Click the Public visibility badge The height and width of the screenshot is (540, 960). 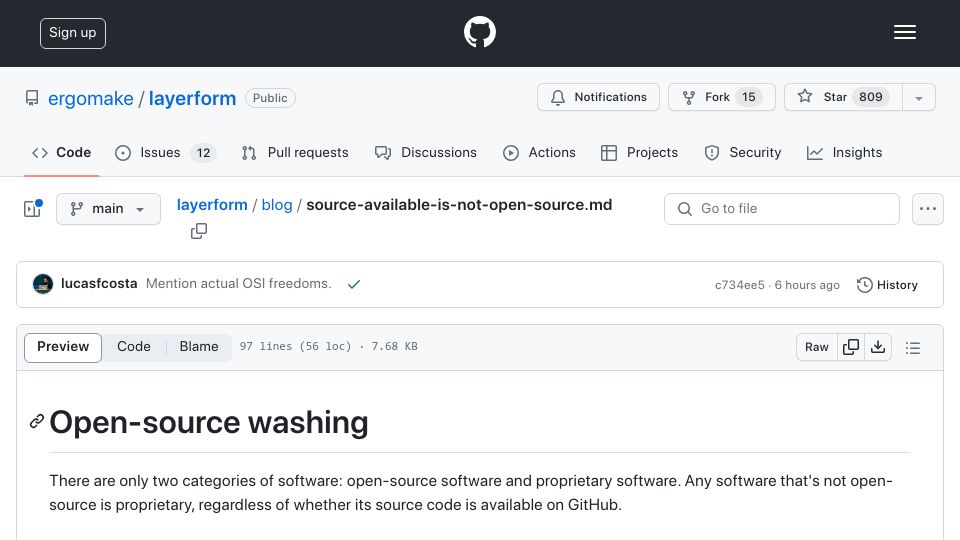270,98
